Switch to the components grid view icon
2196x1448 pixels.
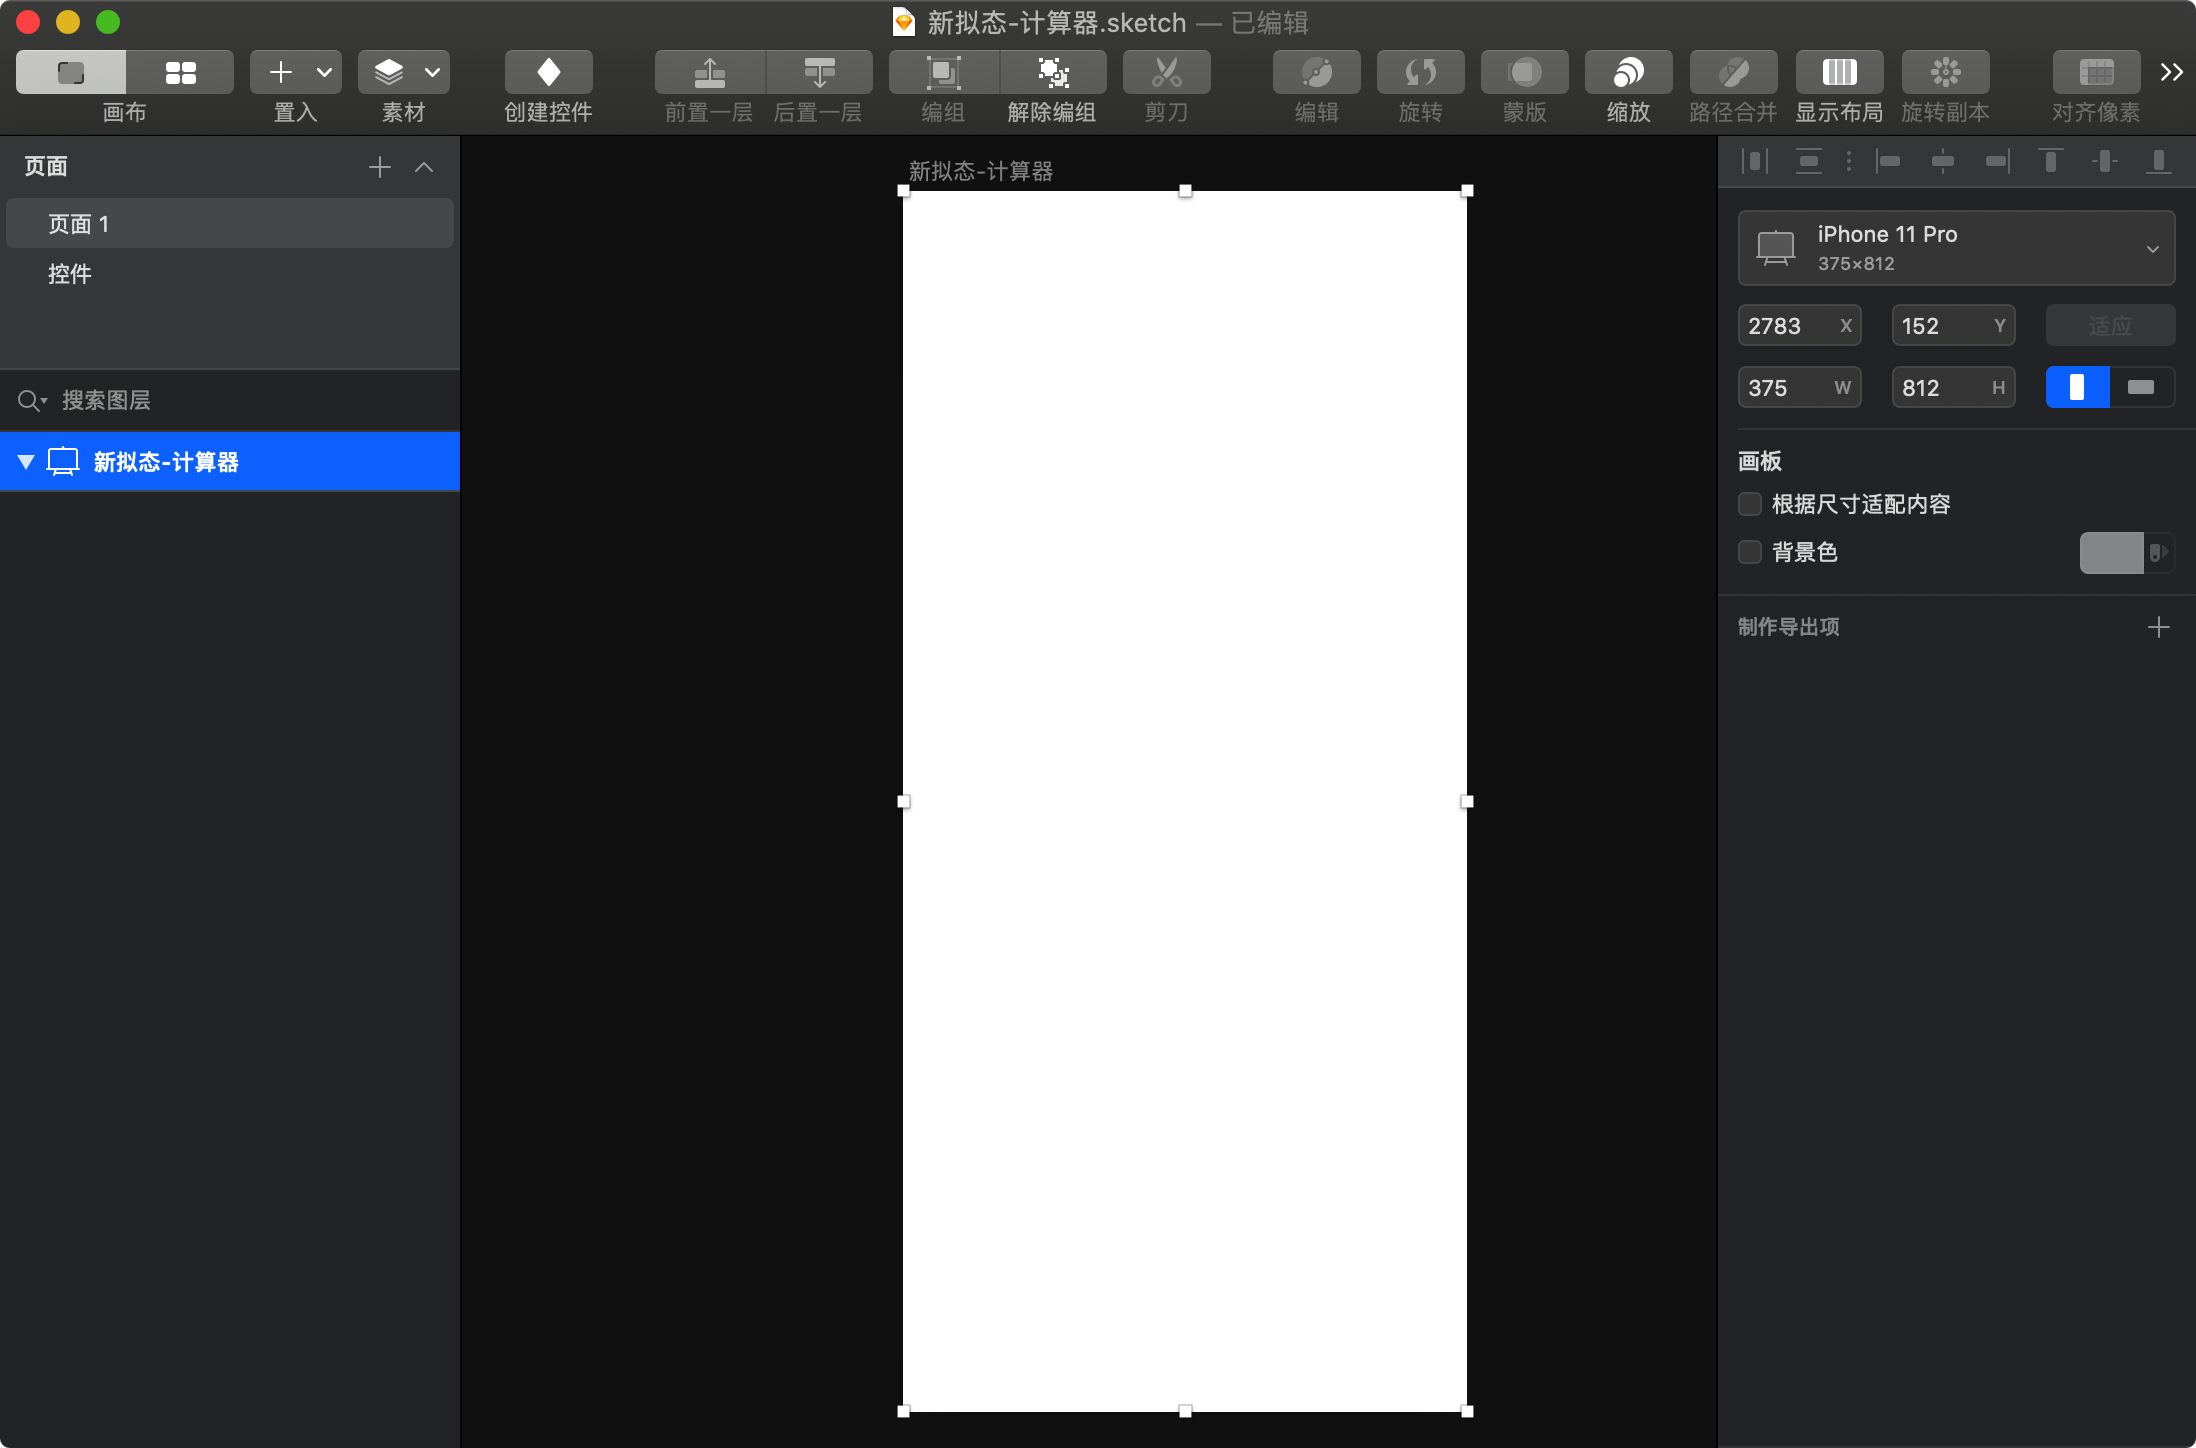180,72
